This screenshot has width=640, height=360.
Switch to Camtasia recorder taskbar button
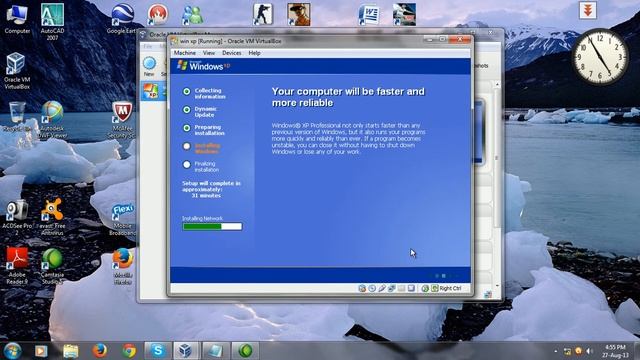click(x=245, y=351)
